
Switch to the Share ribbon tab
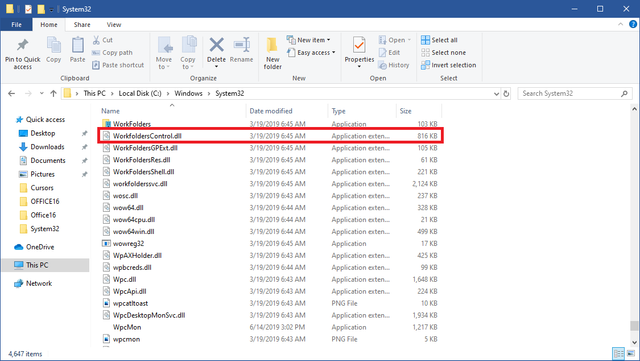point(82,25)
